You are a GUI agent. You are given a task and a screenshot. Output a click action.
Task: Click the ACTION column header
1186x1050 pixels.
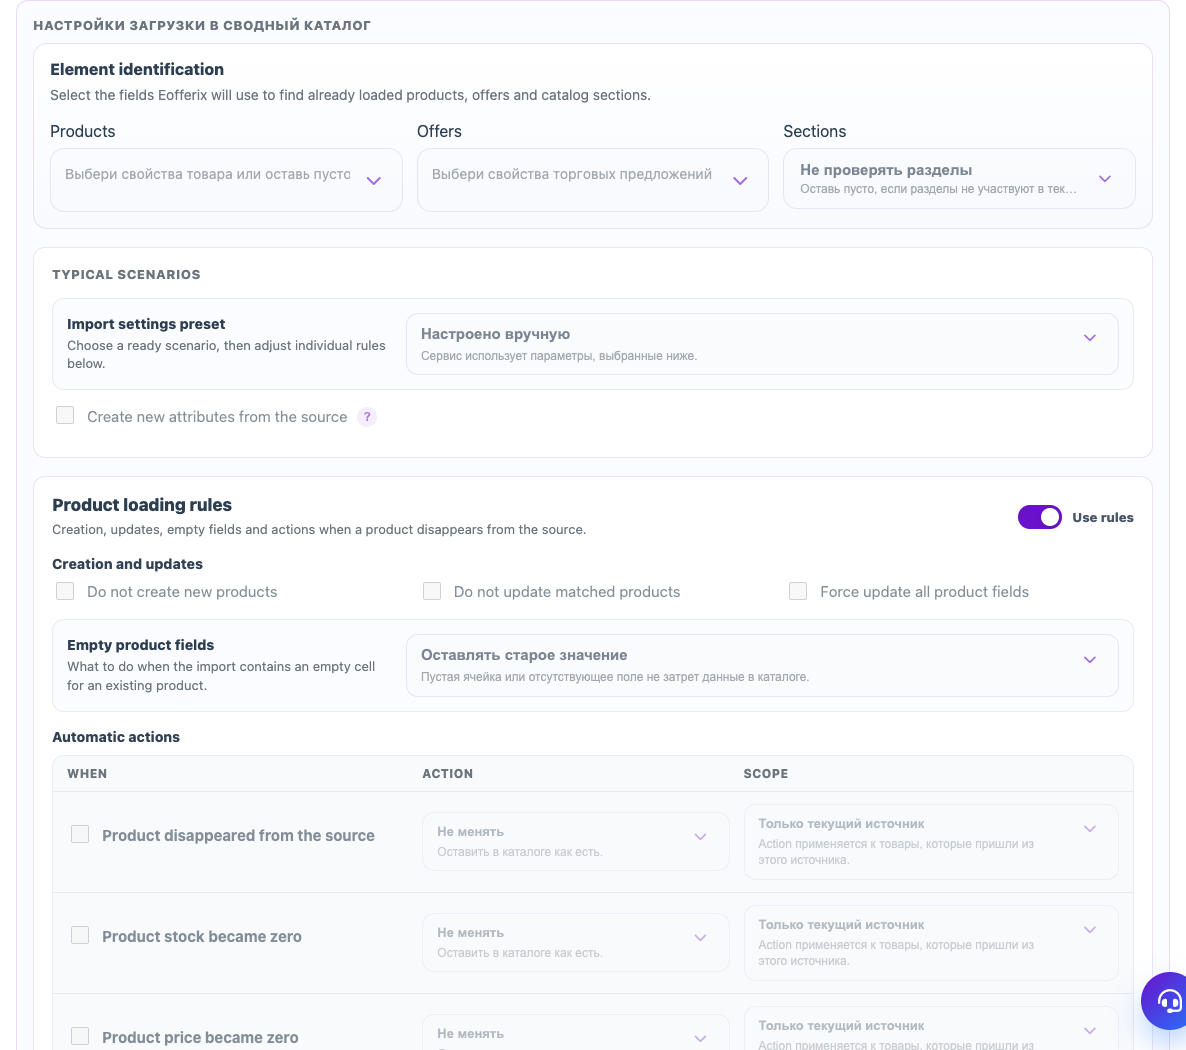[x=448, y=774]
